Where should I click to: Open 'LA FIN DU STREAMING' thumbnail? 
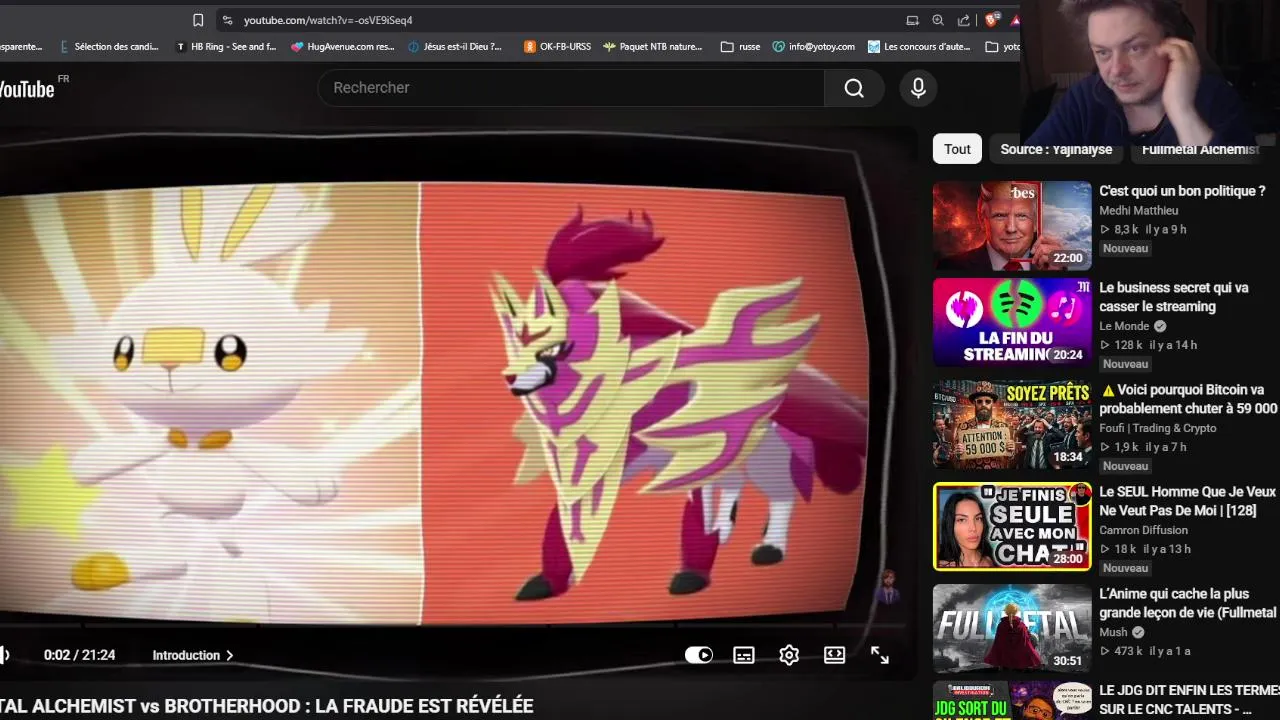(1012, 322)
